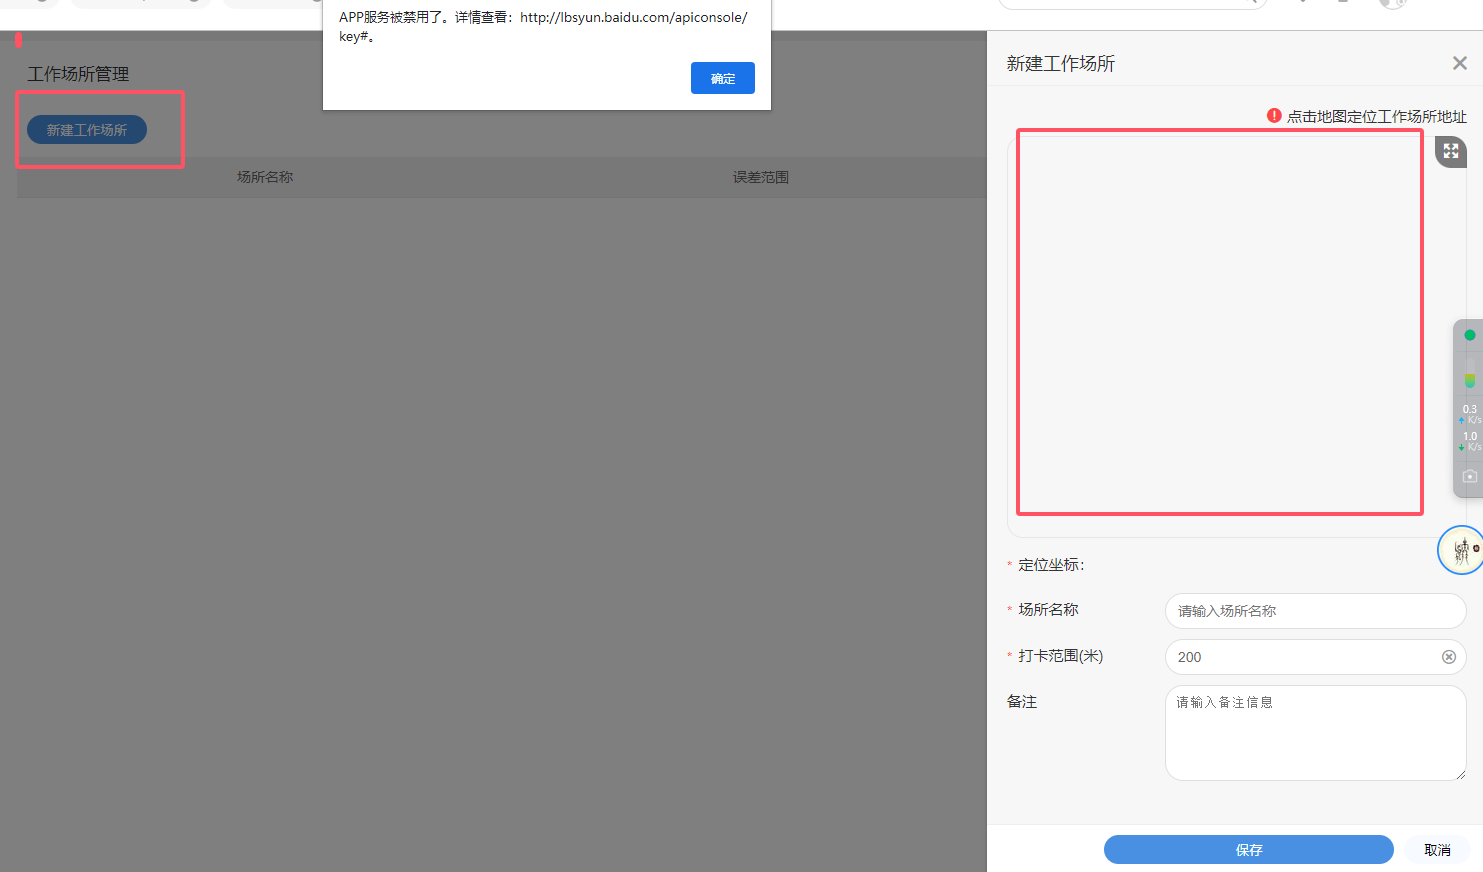Click the fullscreen map expand icon

pos(1451,151)
